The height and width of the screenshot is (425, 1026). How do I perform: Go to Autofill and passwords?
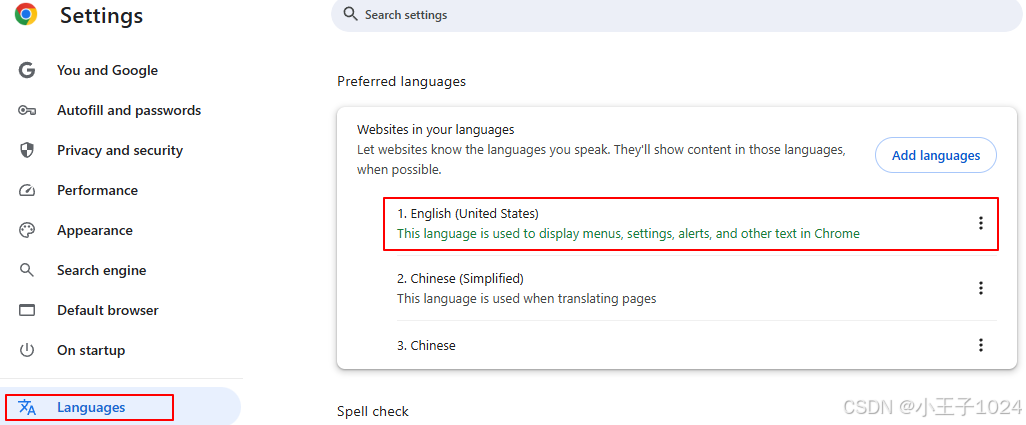(x=129, y=110)
